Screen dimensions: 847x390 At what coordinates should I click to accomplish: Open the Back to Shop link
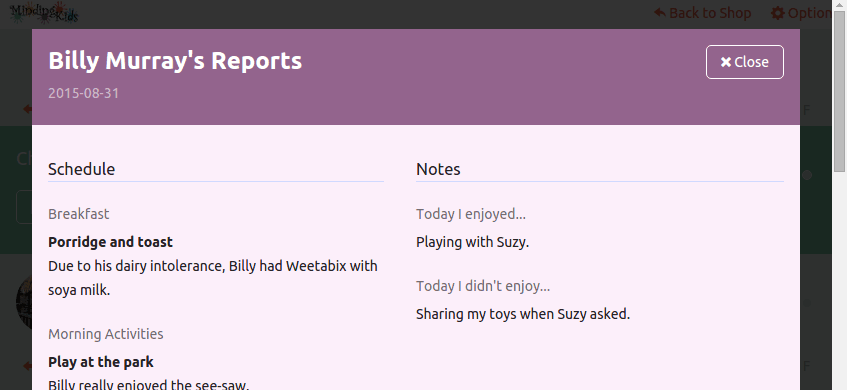click(x=702, y=13)
